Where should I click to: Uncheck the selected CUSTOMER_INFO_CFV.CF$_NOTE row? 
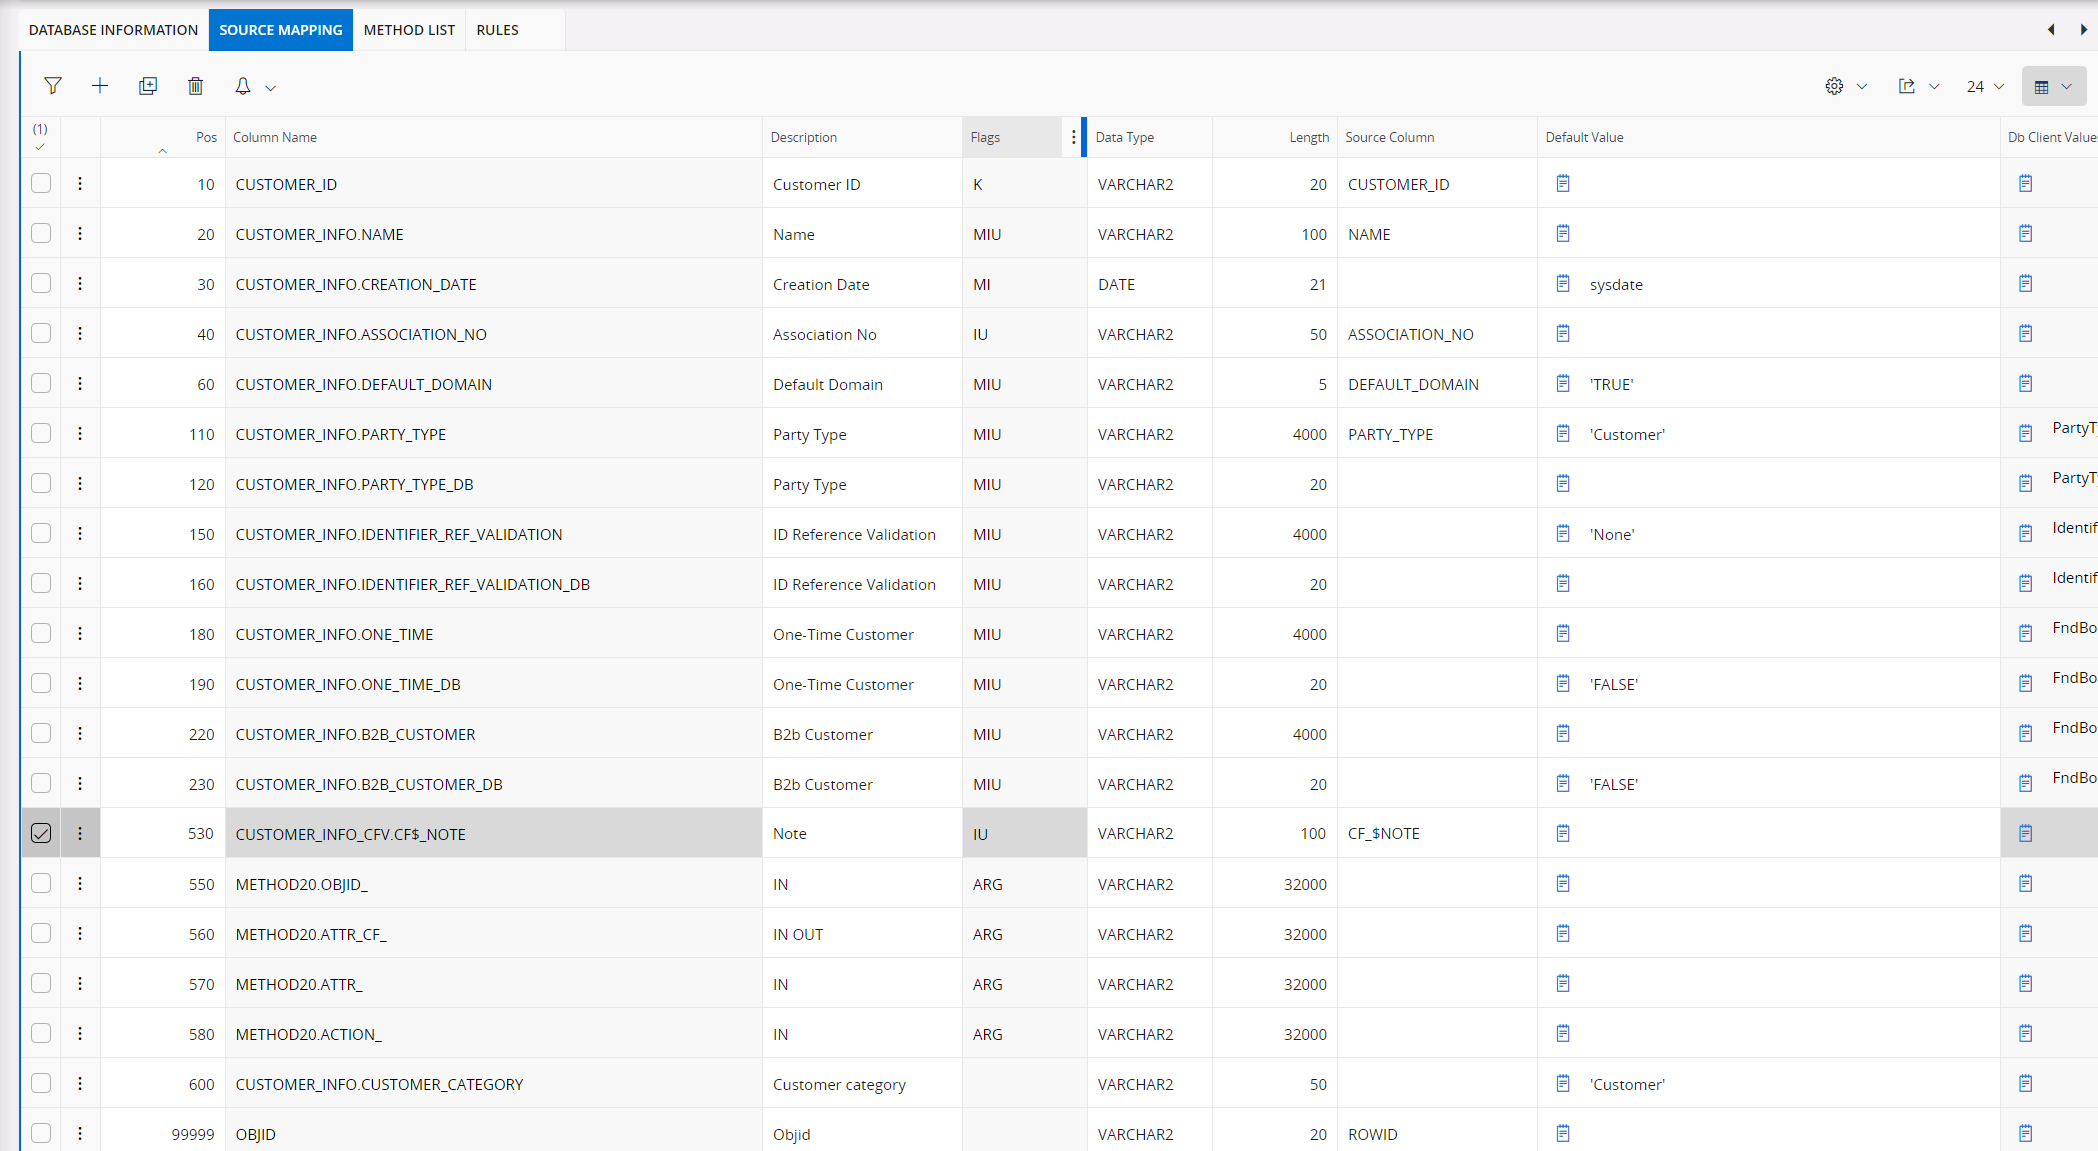(40, 832)
